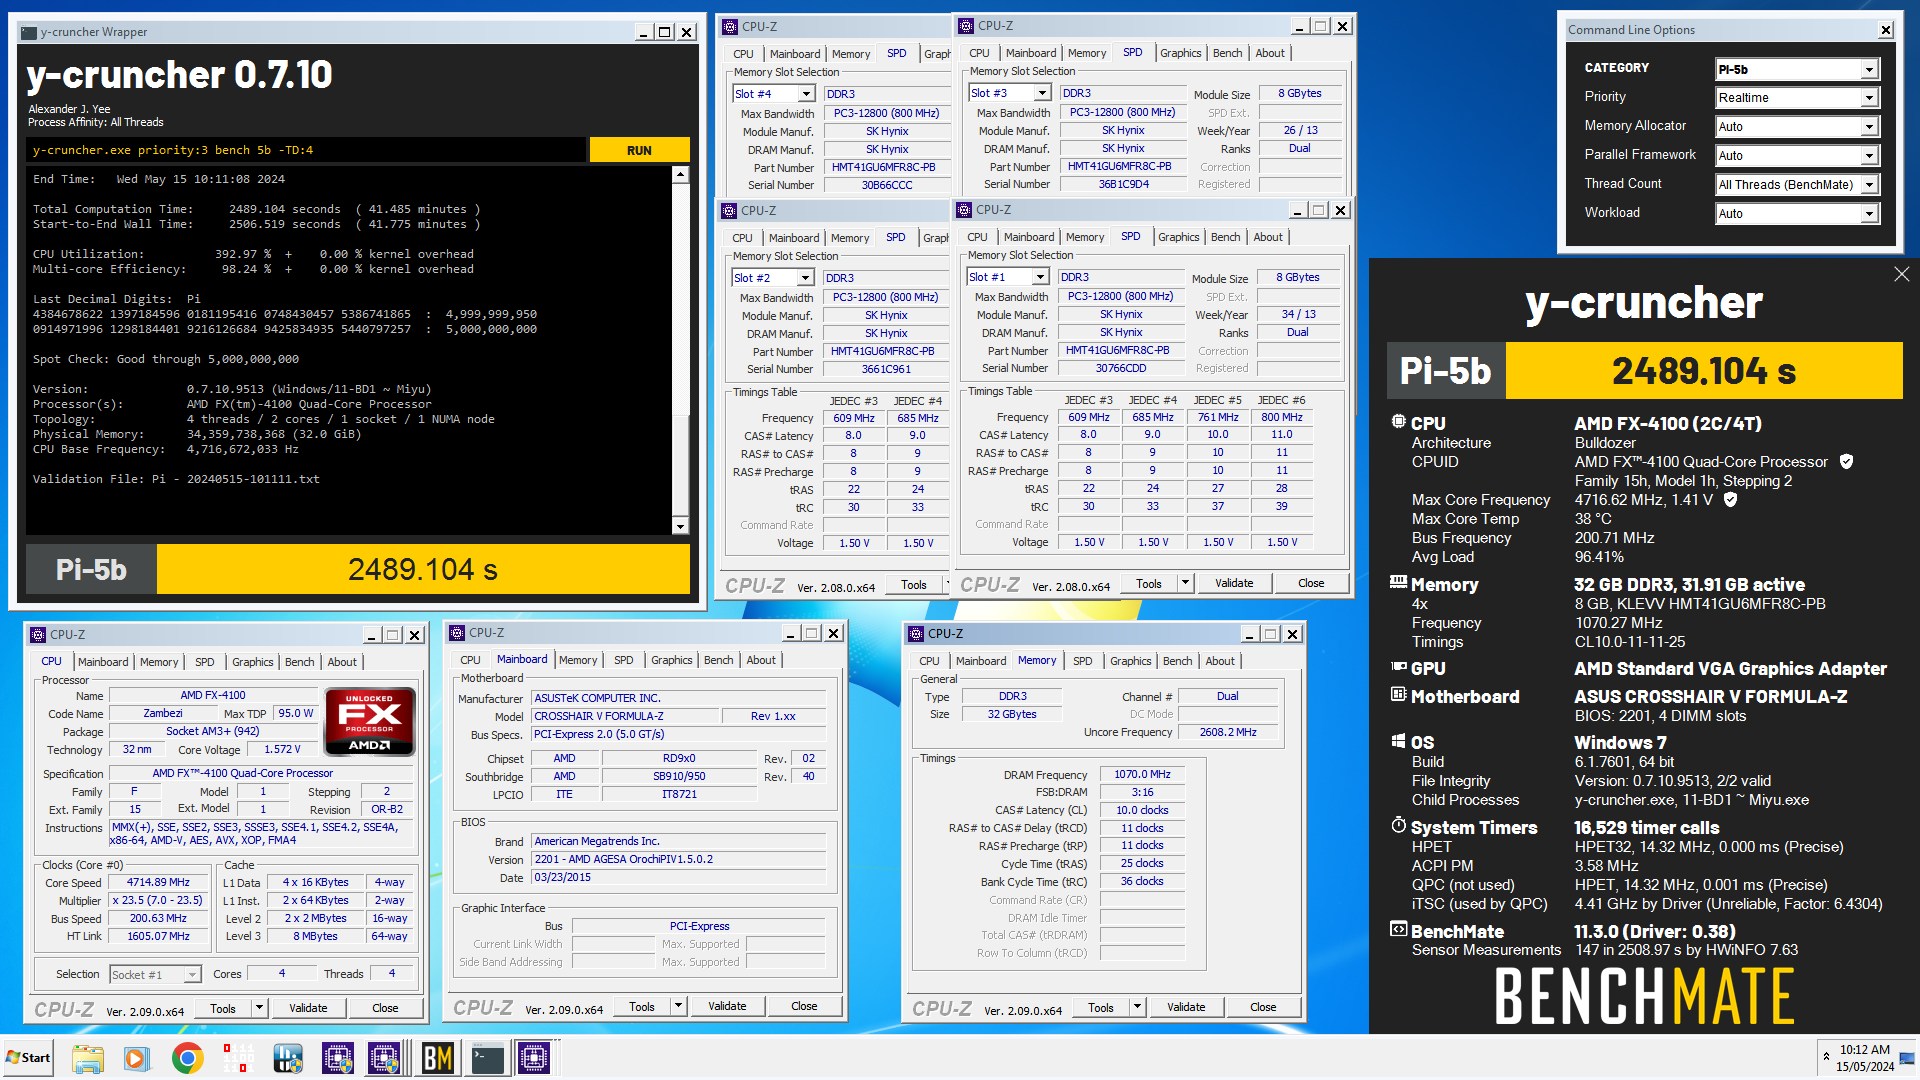Image resolution: width=1920 pixels, height=1080 pixels.
Task: Click Tools button in CPU-Z Slot #2 window
Action: coord(914,585)
